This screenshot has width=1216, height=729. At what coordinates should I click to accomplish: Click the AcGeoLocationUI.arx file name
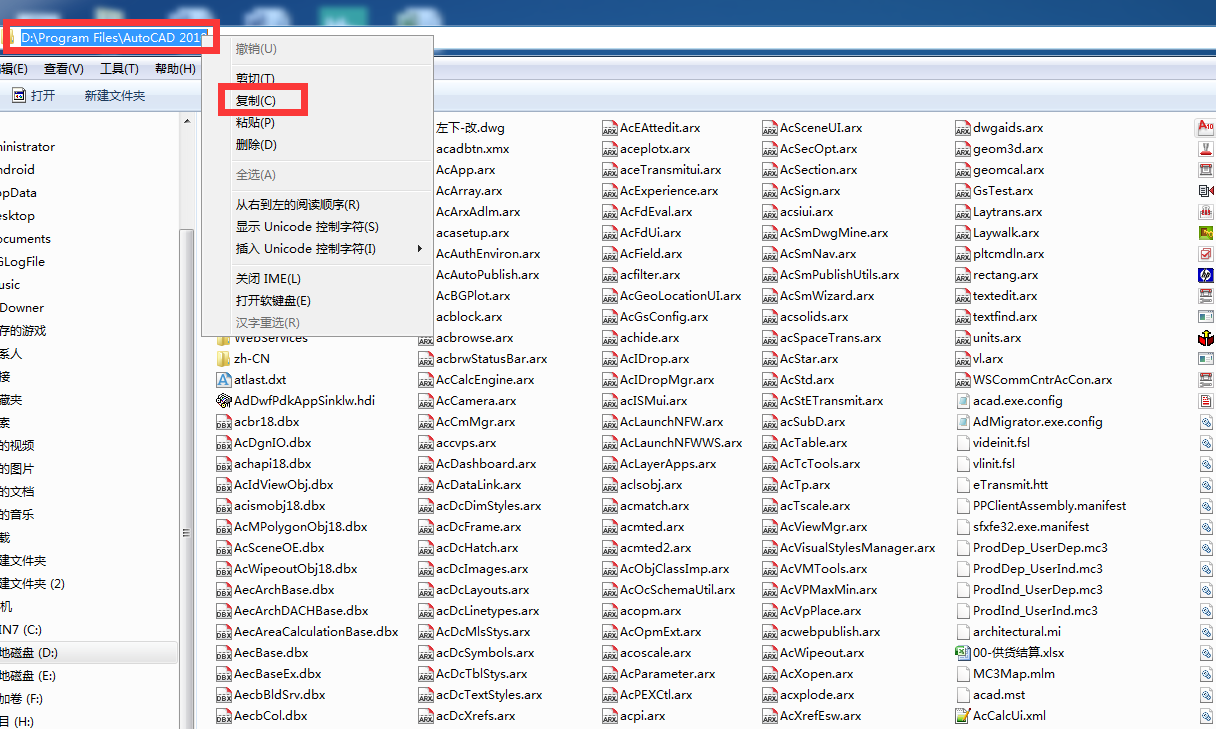tap(680, 296)
